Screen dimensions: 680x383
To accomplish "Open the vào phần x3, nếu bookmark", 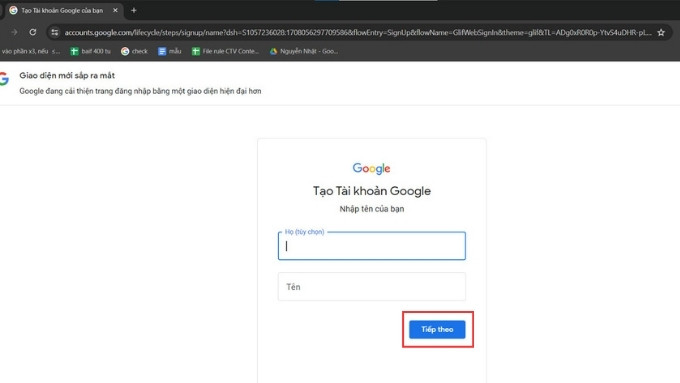I will pos(30,51).
